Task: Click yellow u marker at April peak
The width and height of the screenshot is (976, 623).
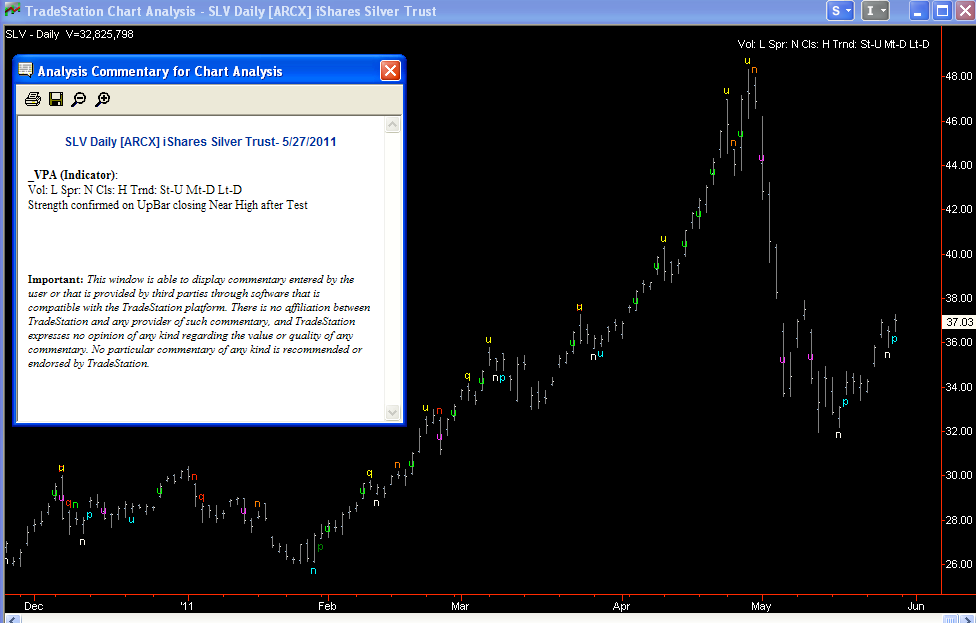Action: point(748,61)
